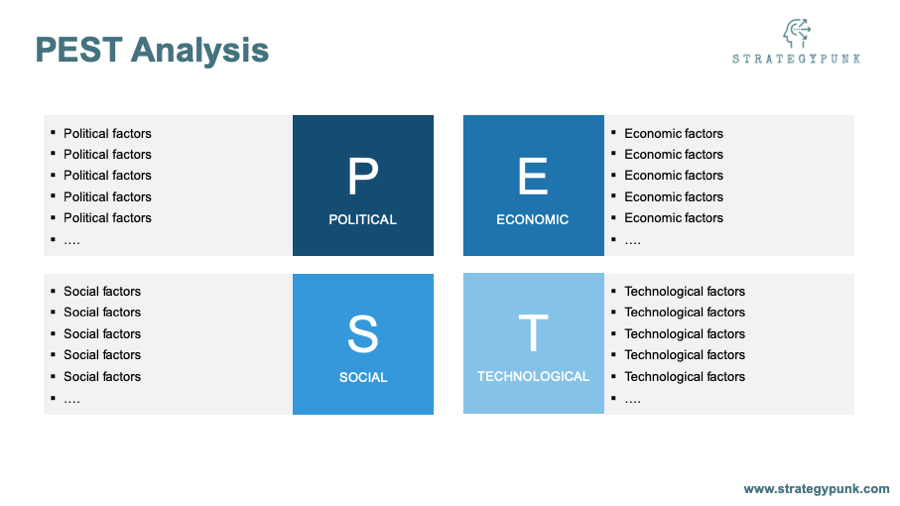
Task: Click the ECONOMIC label in blue box
Action: pos(533,219)
